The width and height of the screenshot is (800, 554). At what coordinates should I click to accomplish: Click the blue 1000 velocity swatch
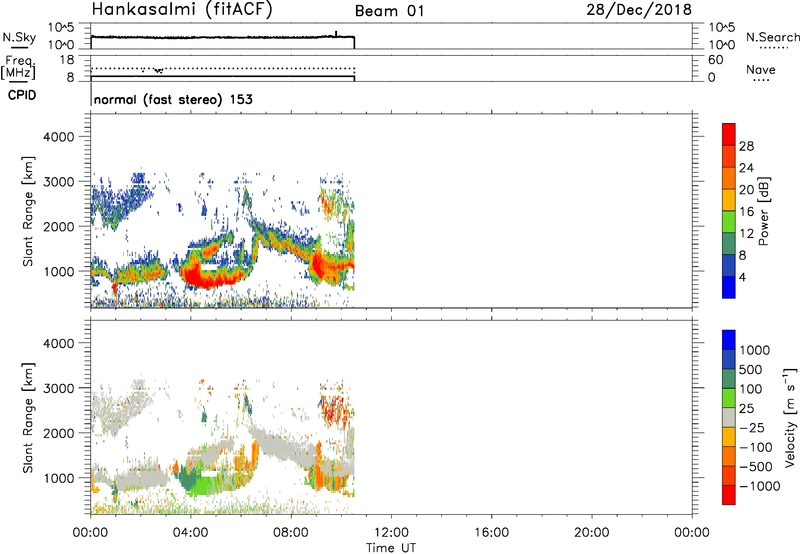click(729, 340)
